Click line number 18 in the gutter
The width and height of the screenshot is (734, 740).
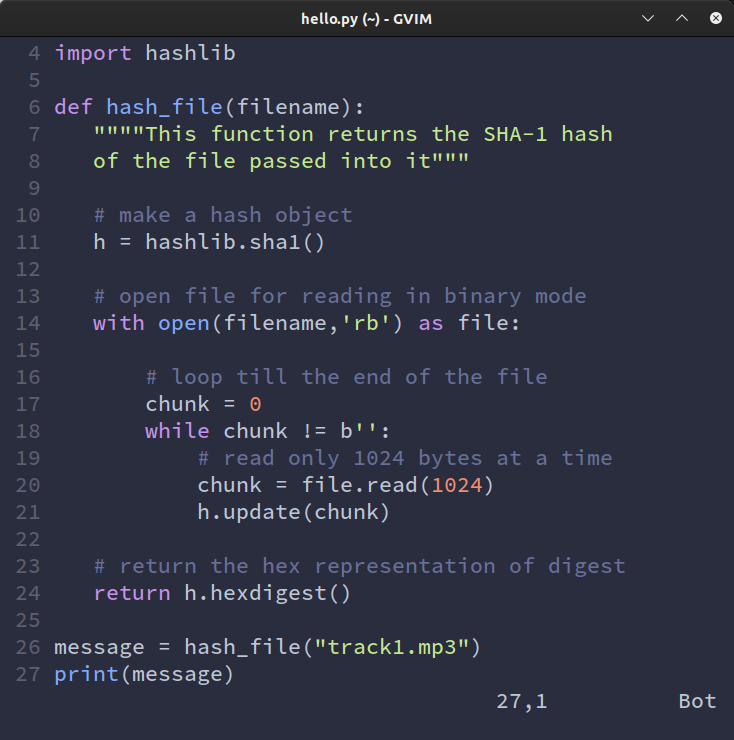point(28,431)
